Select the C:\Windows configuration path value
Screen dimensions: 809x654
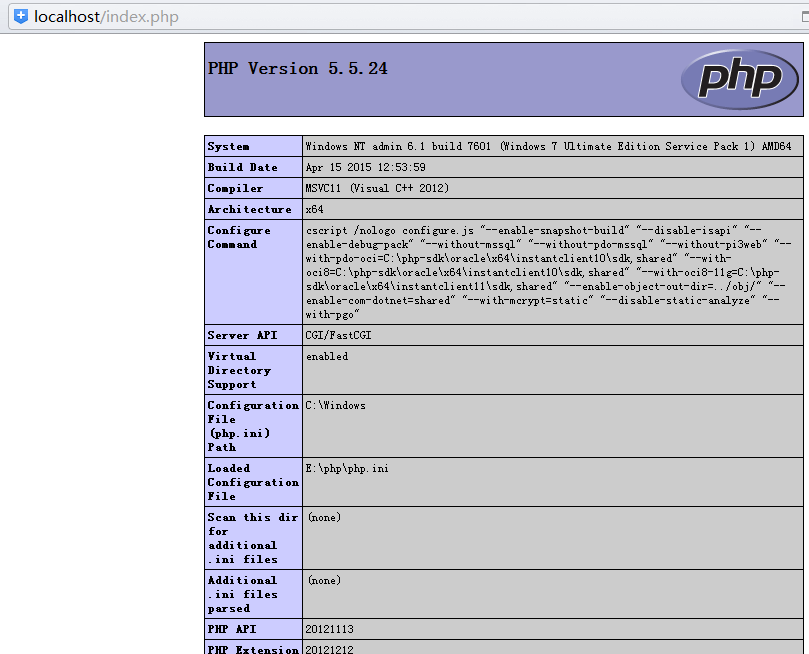336,406
